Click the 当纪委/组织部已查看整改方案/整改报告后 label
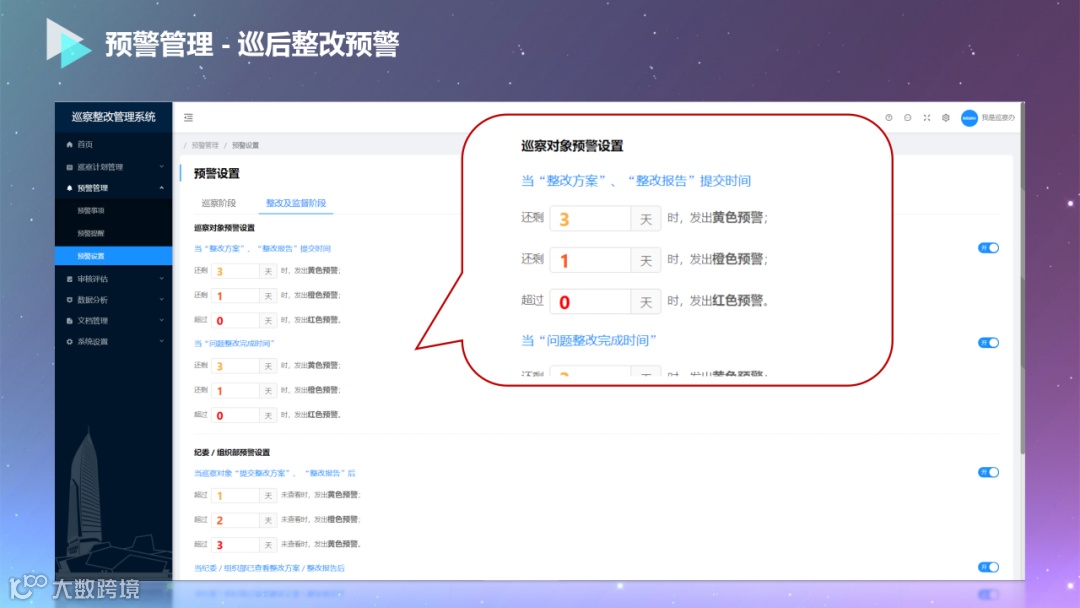 click(x=269, y=568)
